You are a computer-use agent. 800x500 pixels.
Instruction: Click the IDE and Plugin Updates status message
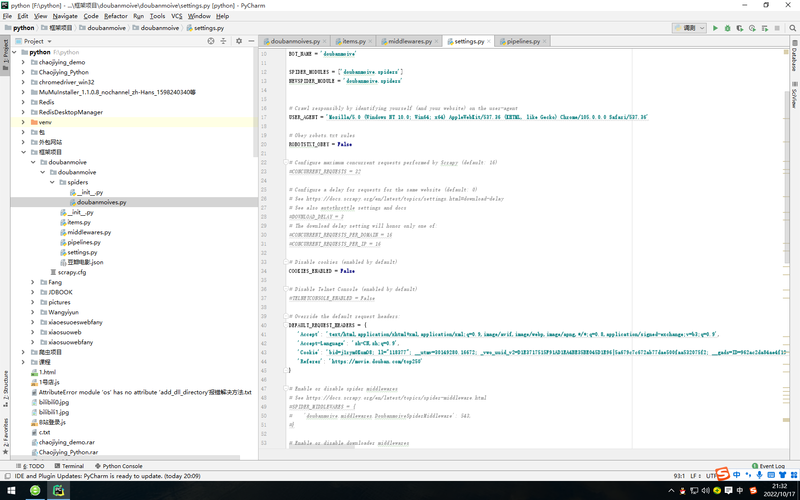107,476
